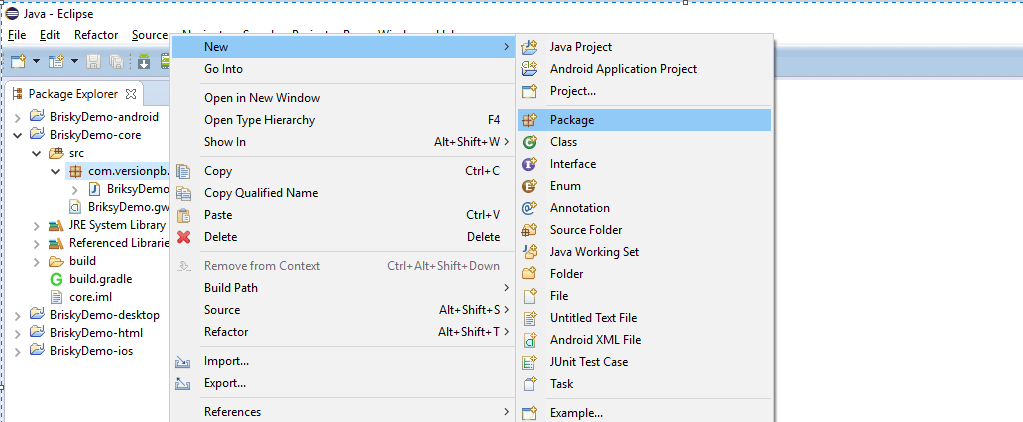Expand the BriskyDemo-desktop project
Image resolution: width=1023 pixels, height=422 pixels.
point(18,315)
